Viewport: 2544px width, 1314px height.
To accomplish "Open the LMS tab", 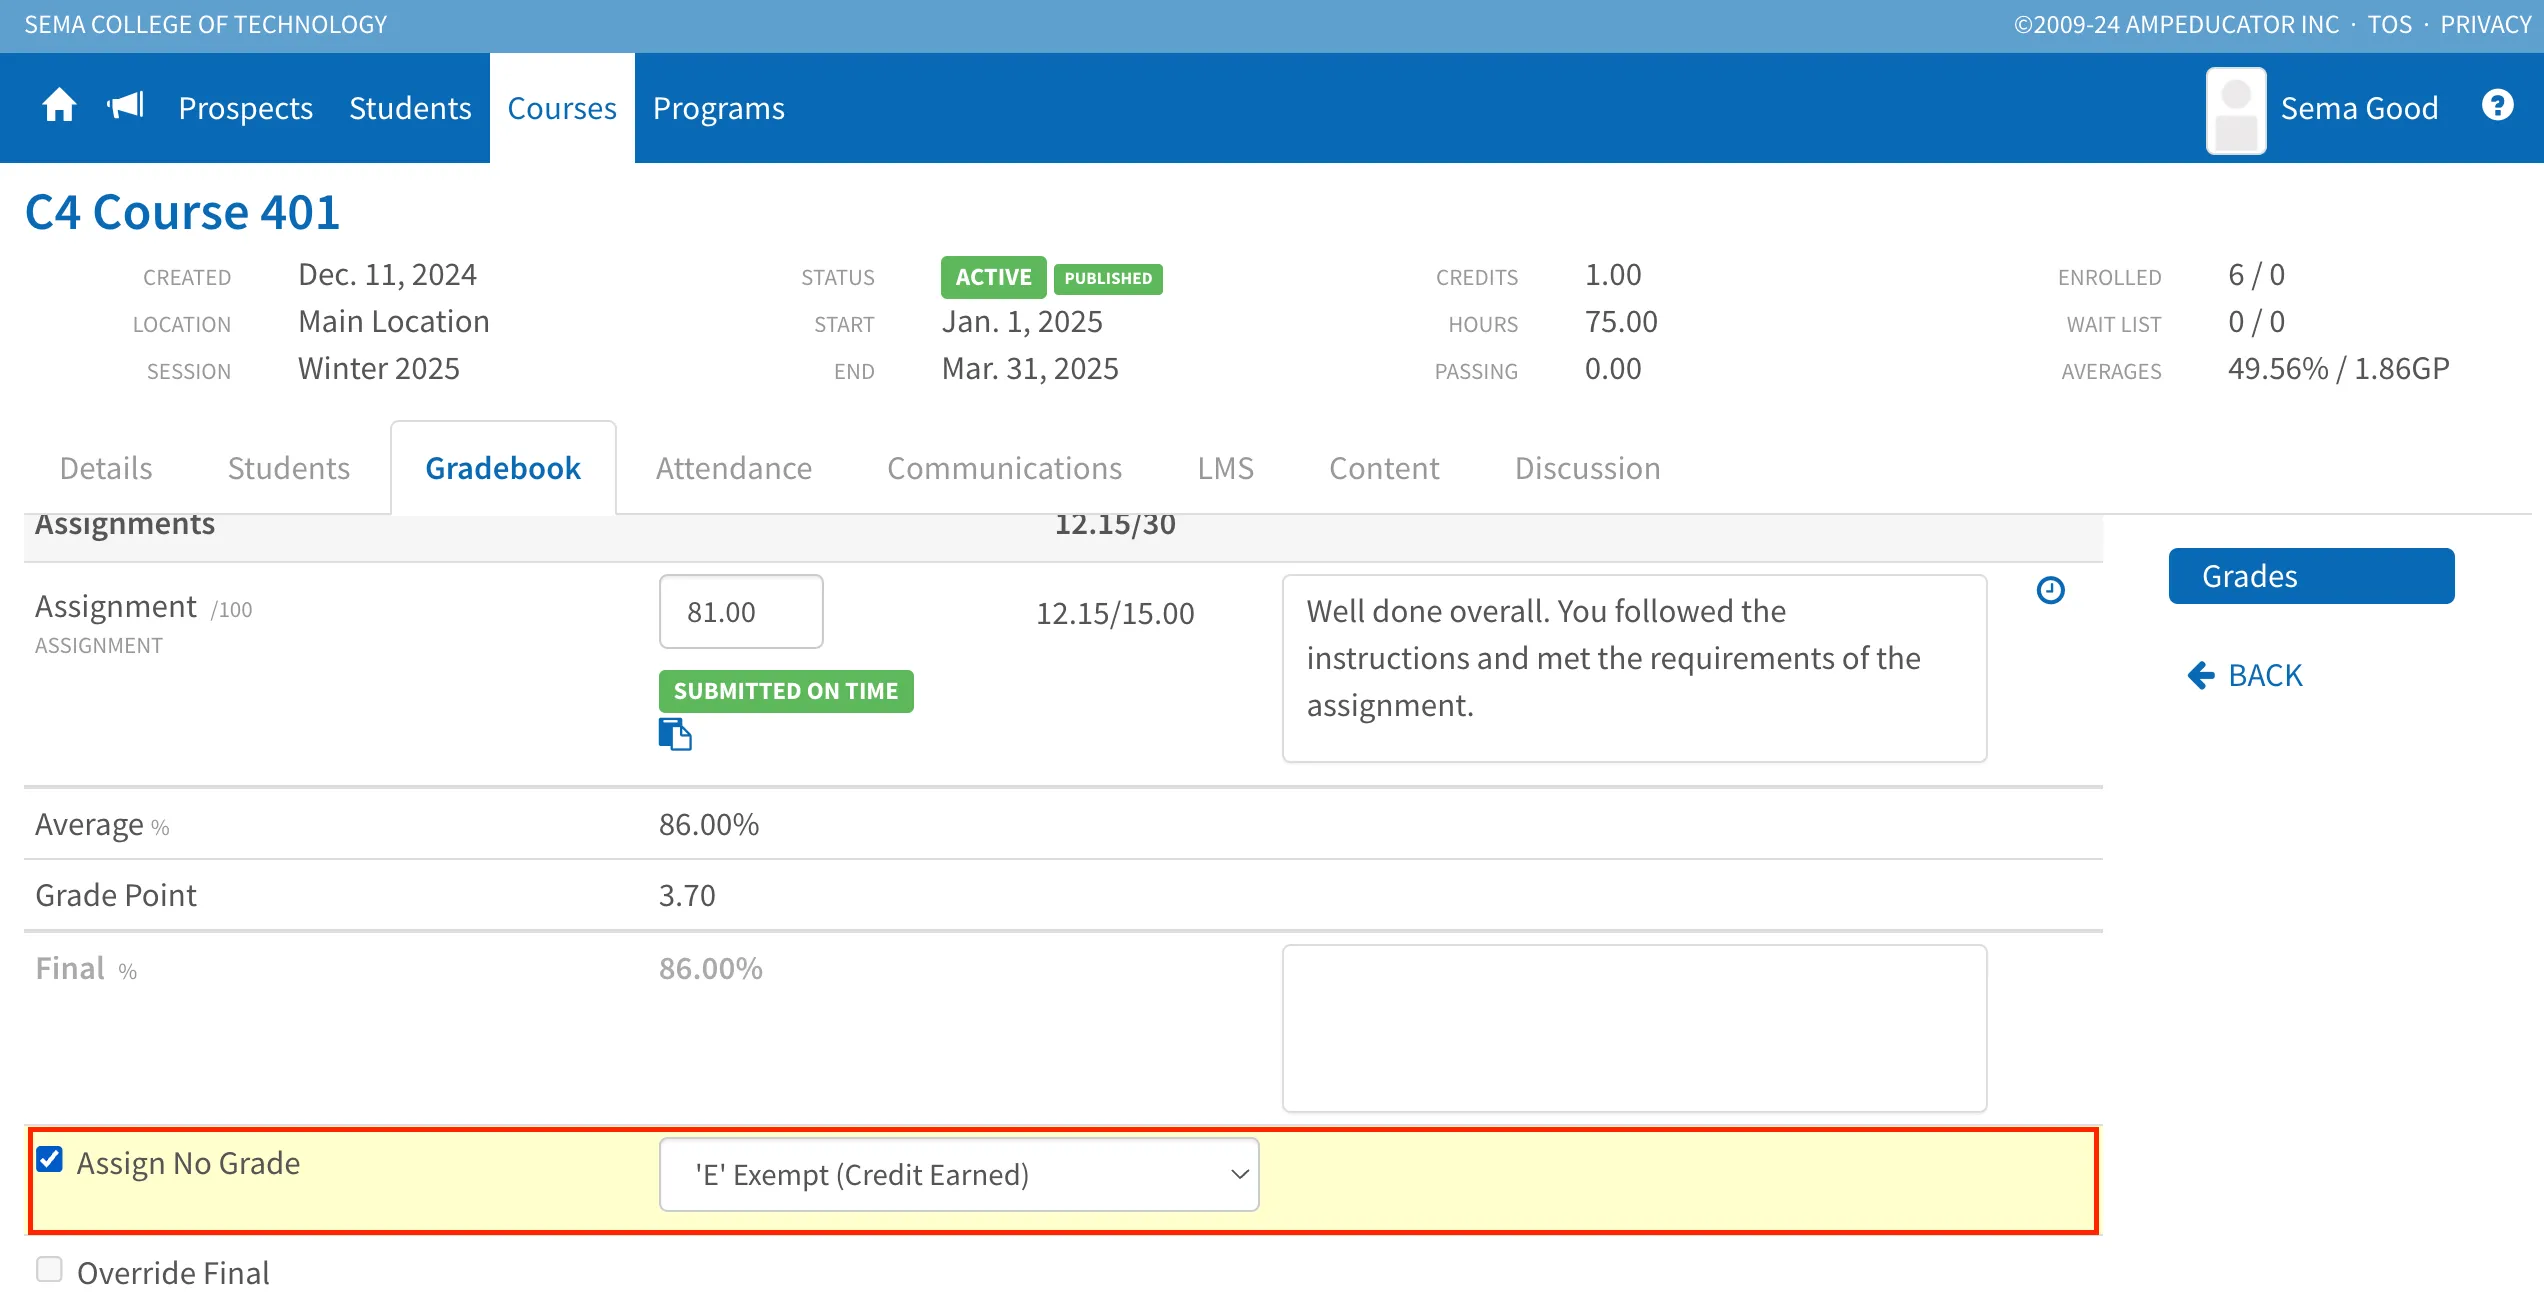I will pyautogui.click(x=1226, y=468).
